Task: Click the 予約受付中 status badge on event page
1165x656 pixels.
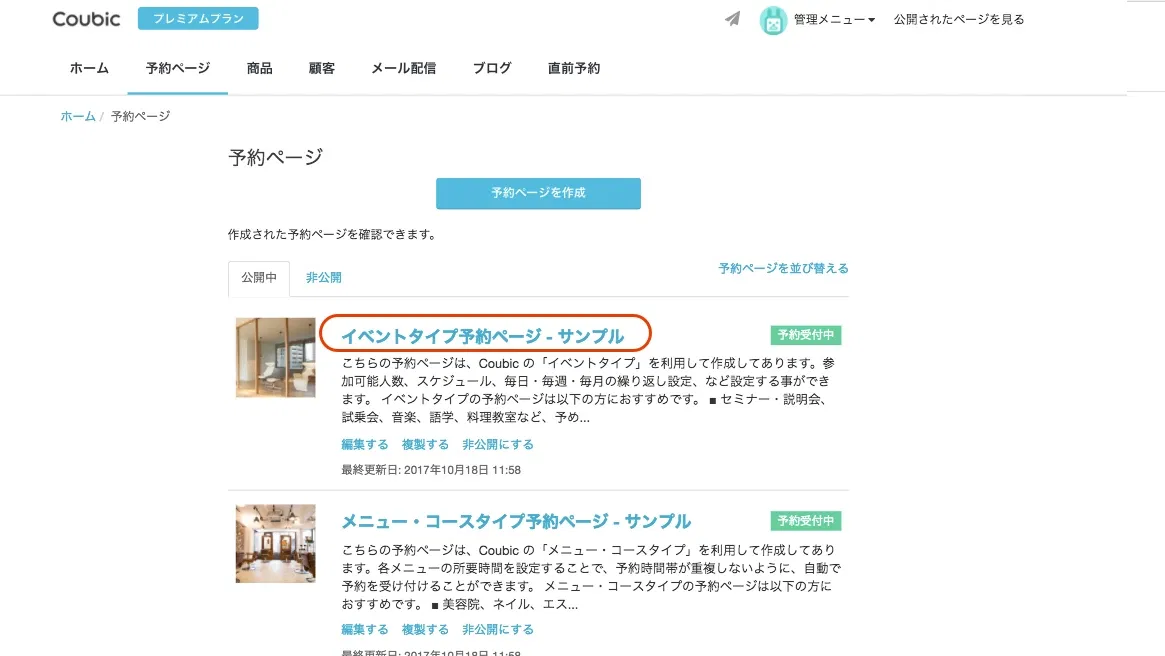Action: [806, 335]
